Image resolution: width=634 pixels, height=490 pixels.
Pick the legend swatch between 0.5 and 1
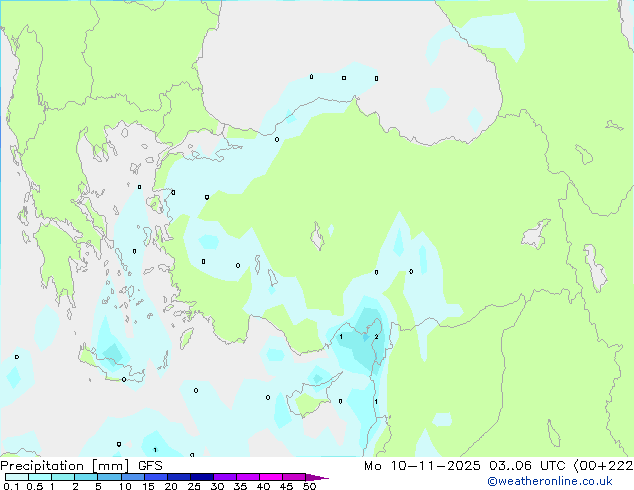click(40, 477)
